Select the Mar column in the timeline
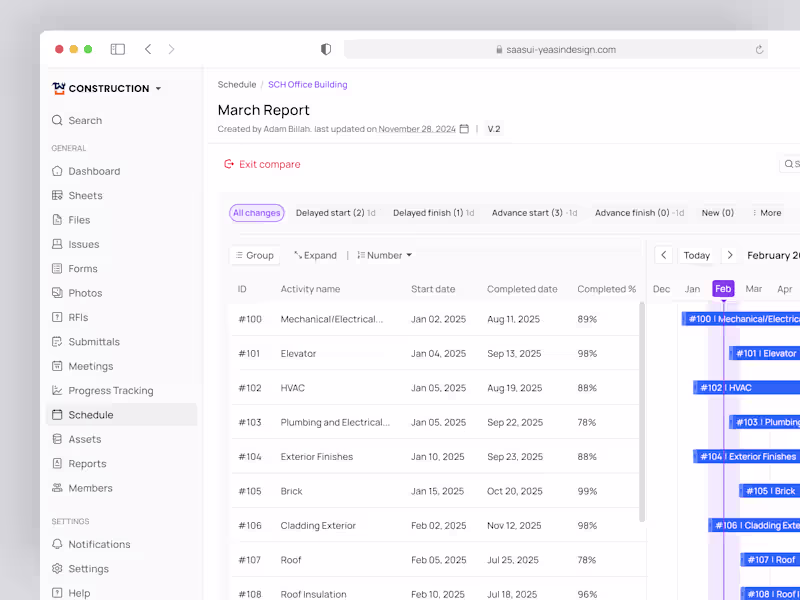Viewport: 800px width, 600px height. pos(752,287)
